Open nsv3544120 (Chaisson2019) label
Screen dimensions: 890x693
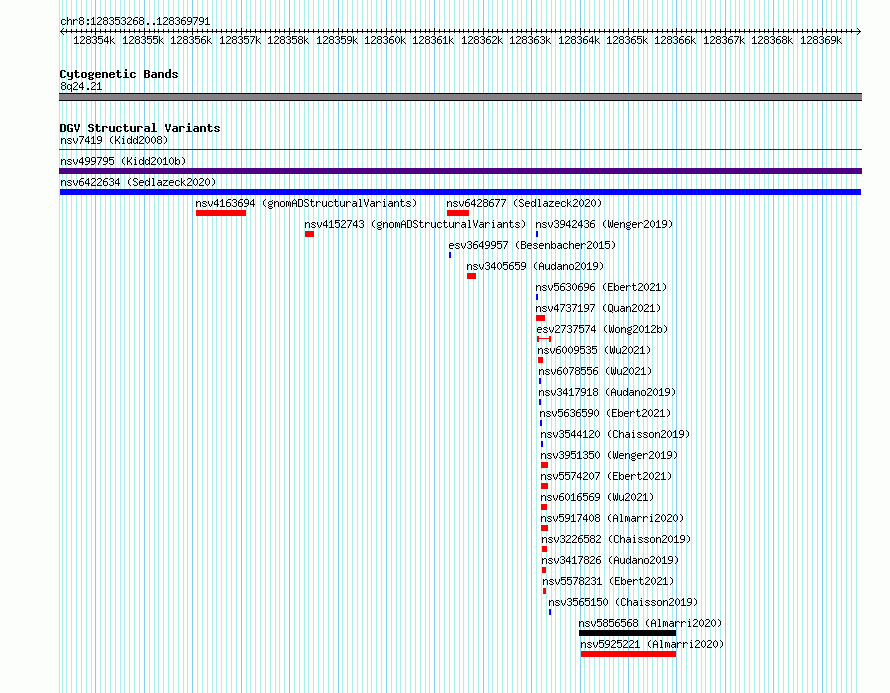(x=615, y=434)
